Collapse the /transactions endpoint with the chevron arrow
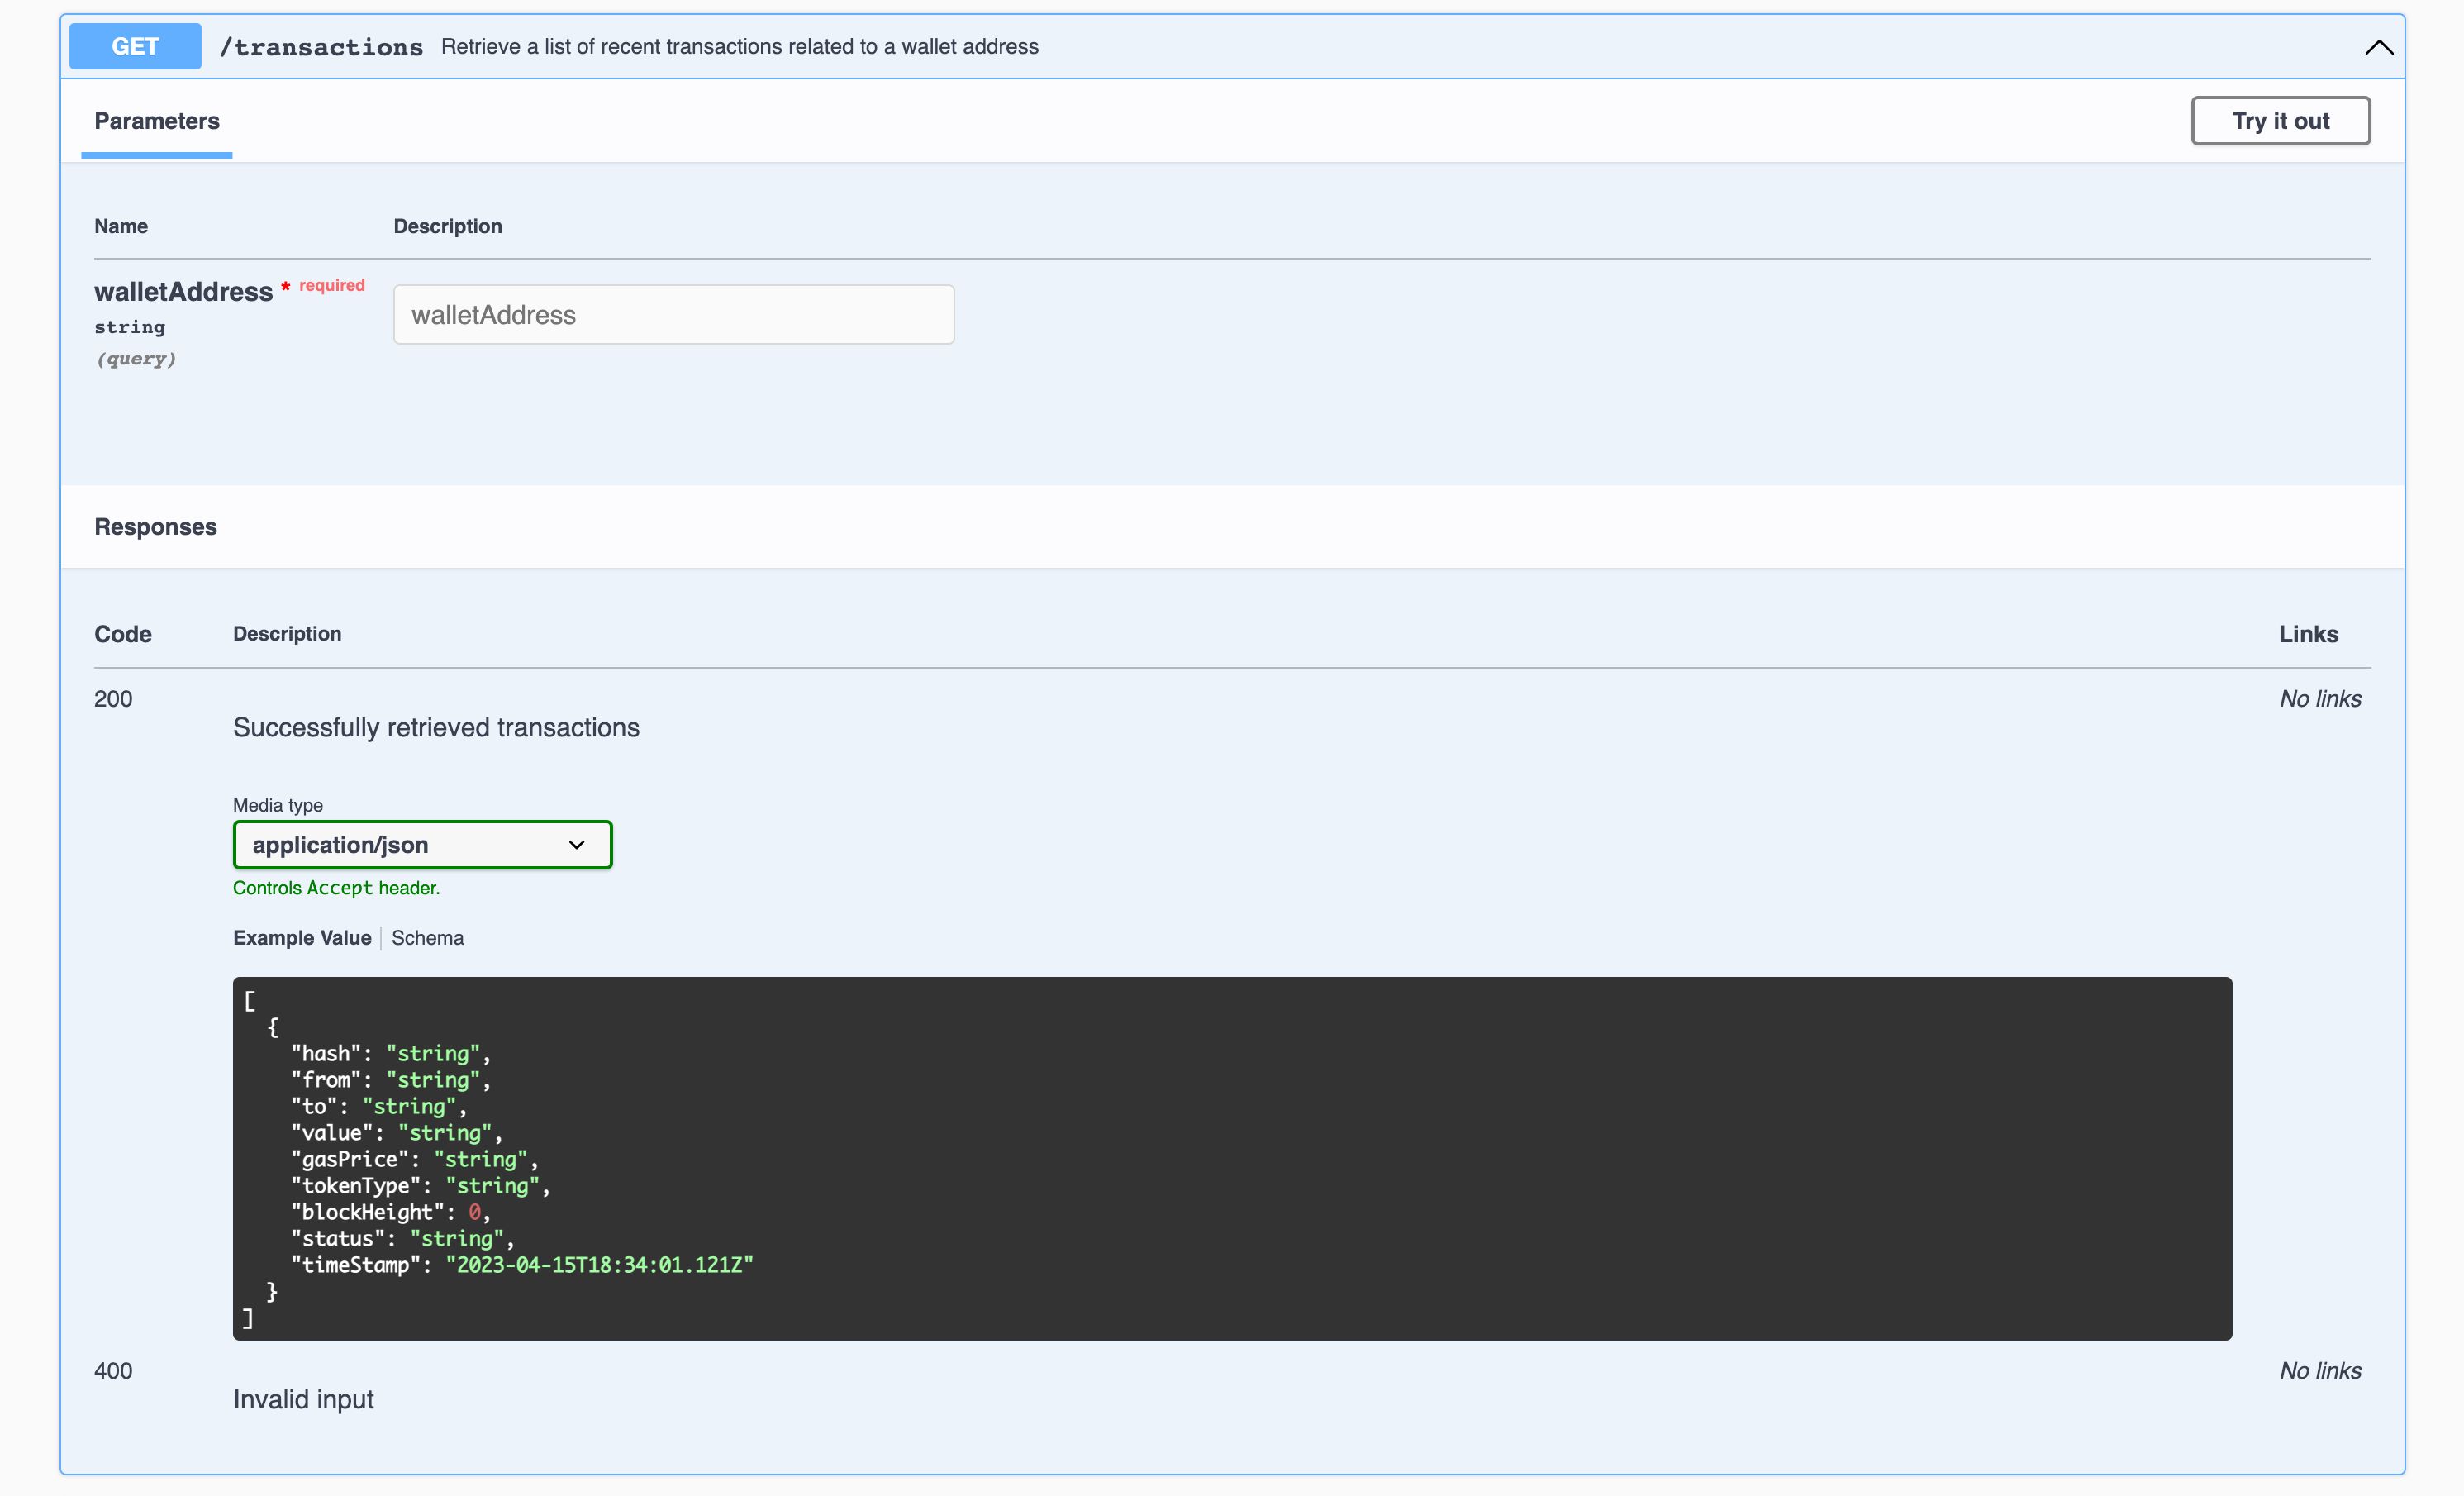 tap(2378, 47)
